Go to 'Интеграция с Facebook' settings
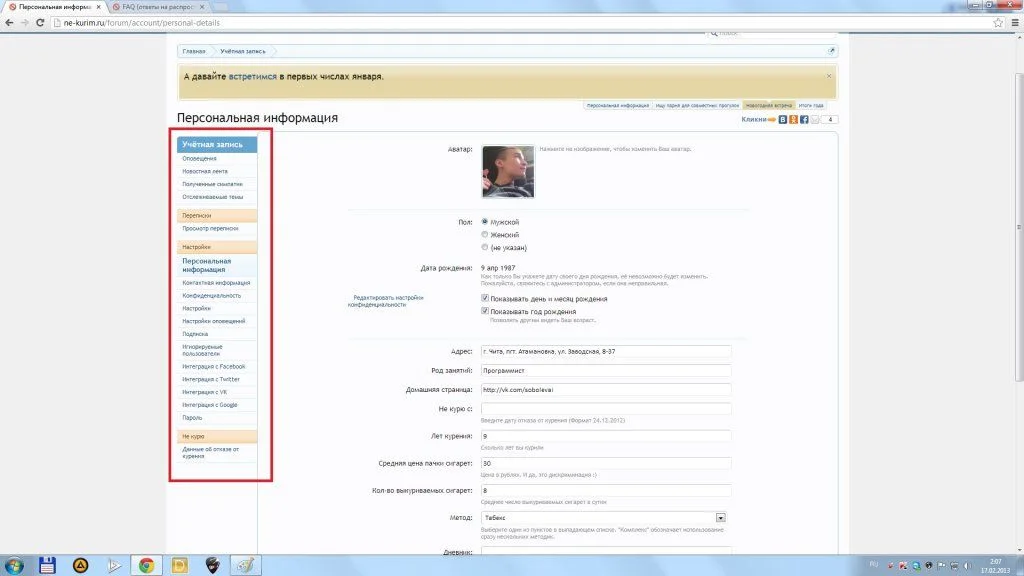1024x576 pixels. tap(213, 367)
